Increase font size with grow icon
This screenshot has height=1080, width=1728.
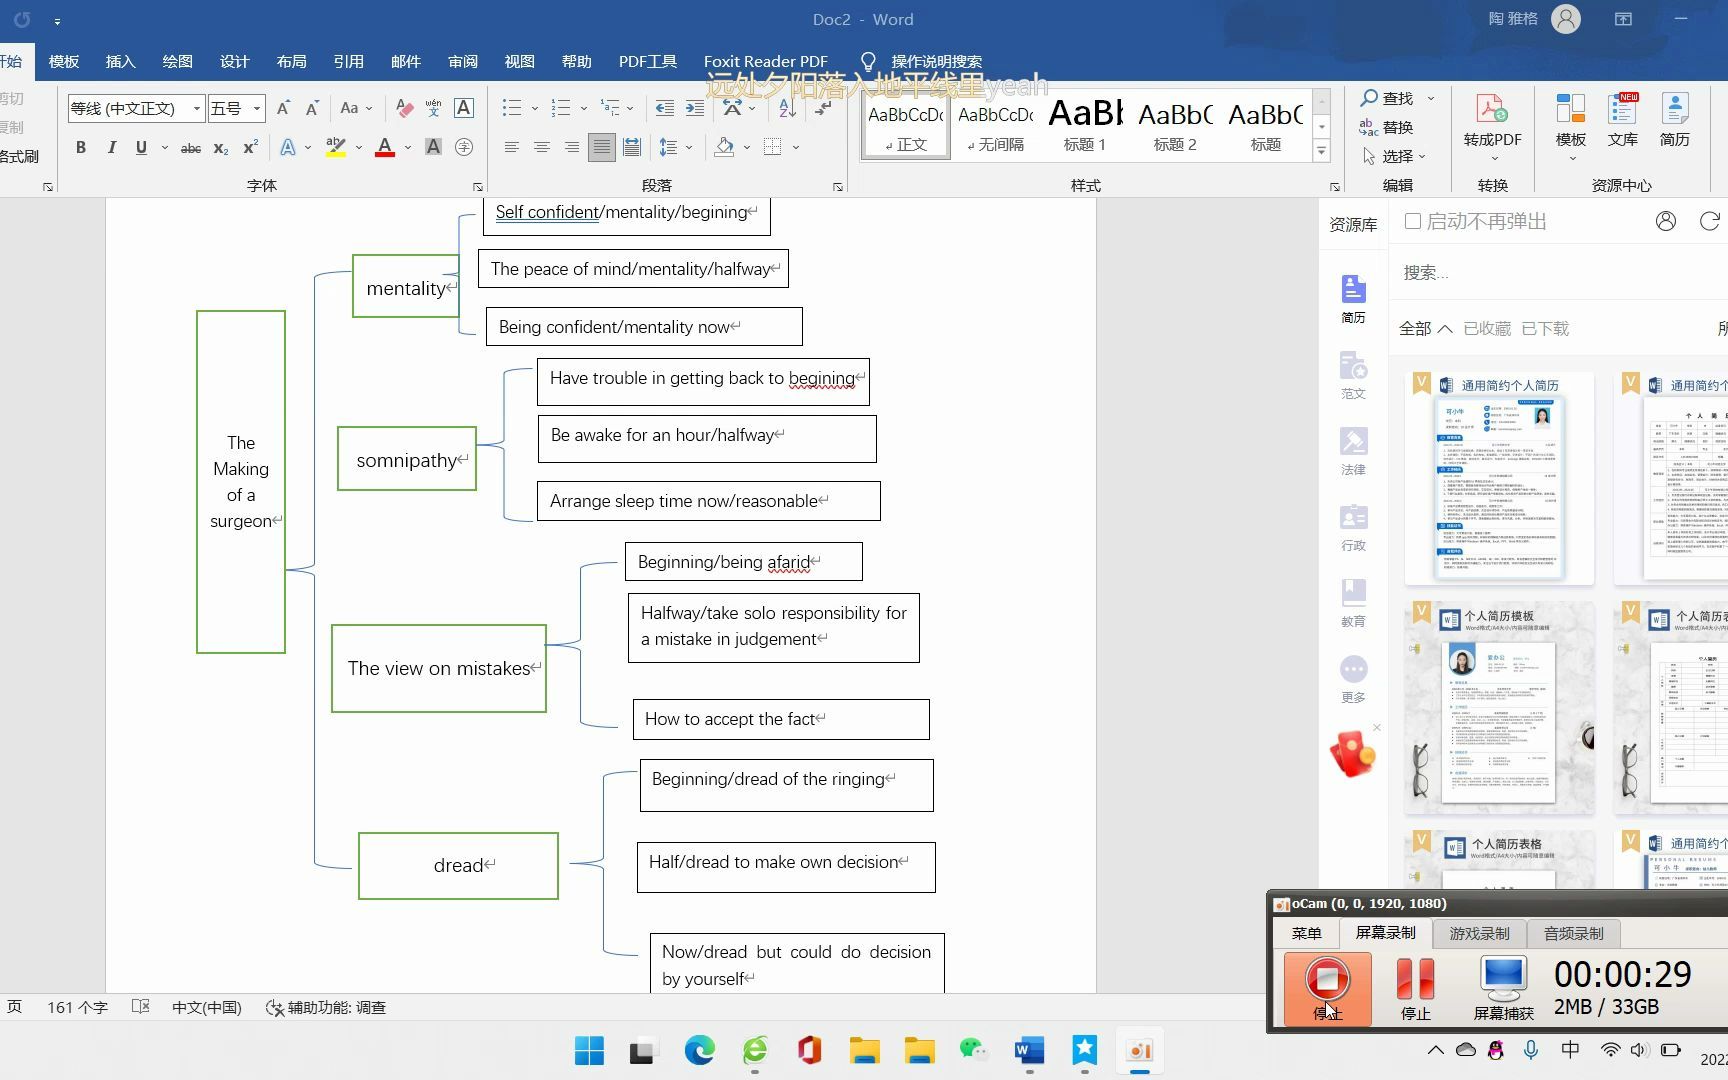point(283,108)
